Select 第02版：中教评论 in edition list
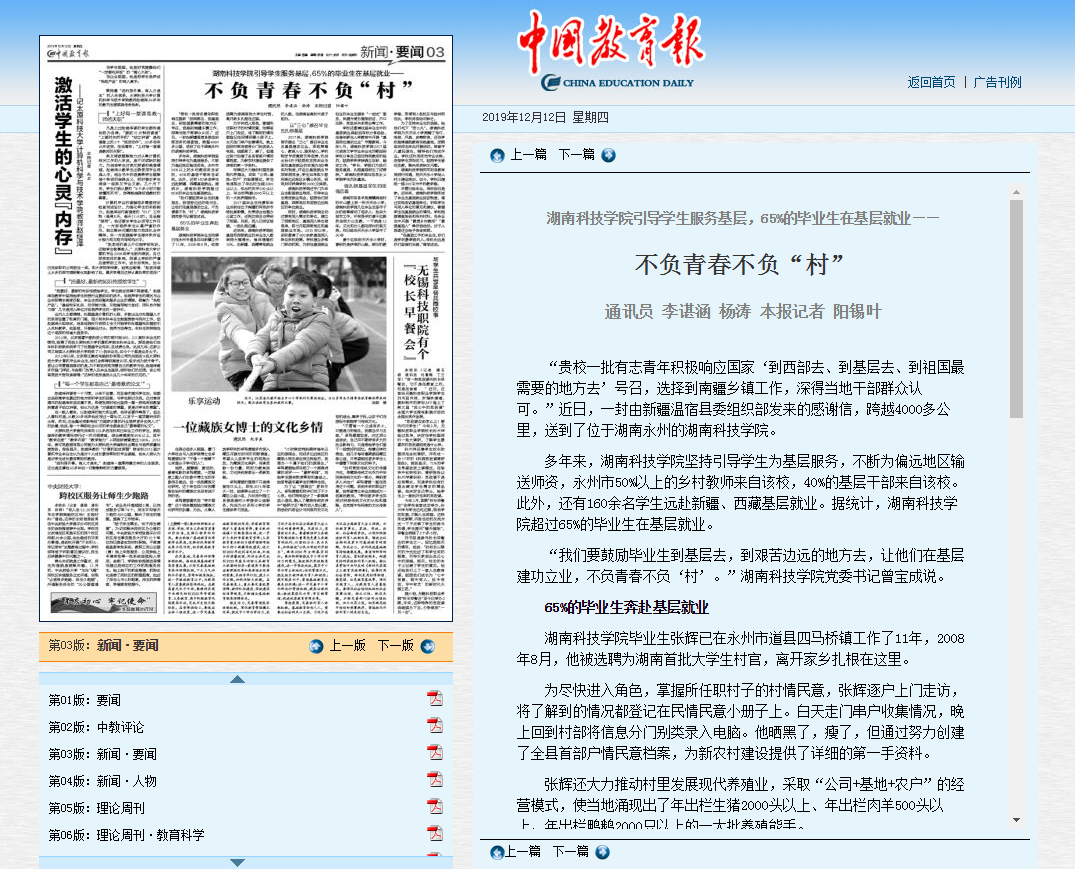Image resolution: width=1075 pixels, height=869 pixels. [96, 727]
